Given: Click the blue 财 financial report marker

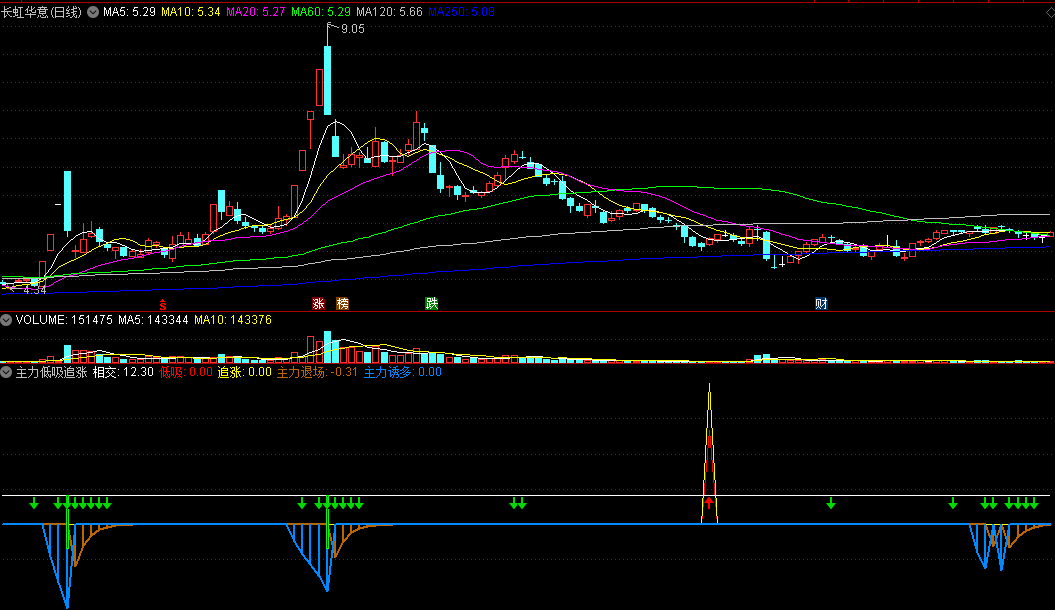Looking at the screenshot, I should coord(821,303).
